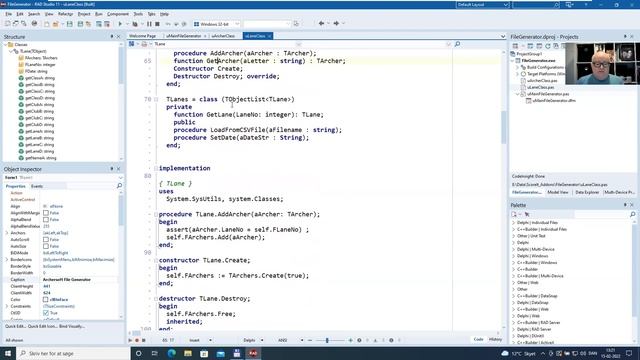640x360 pixels.
Task: Pin the Palette panel
Action: pos(625,205)
